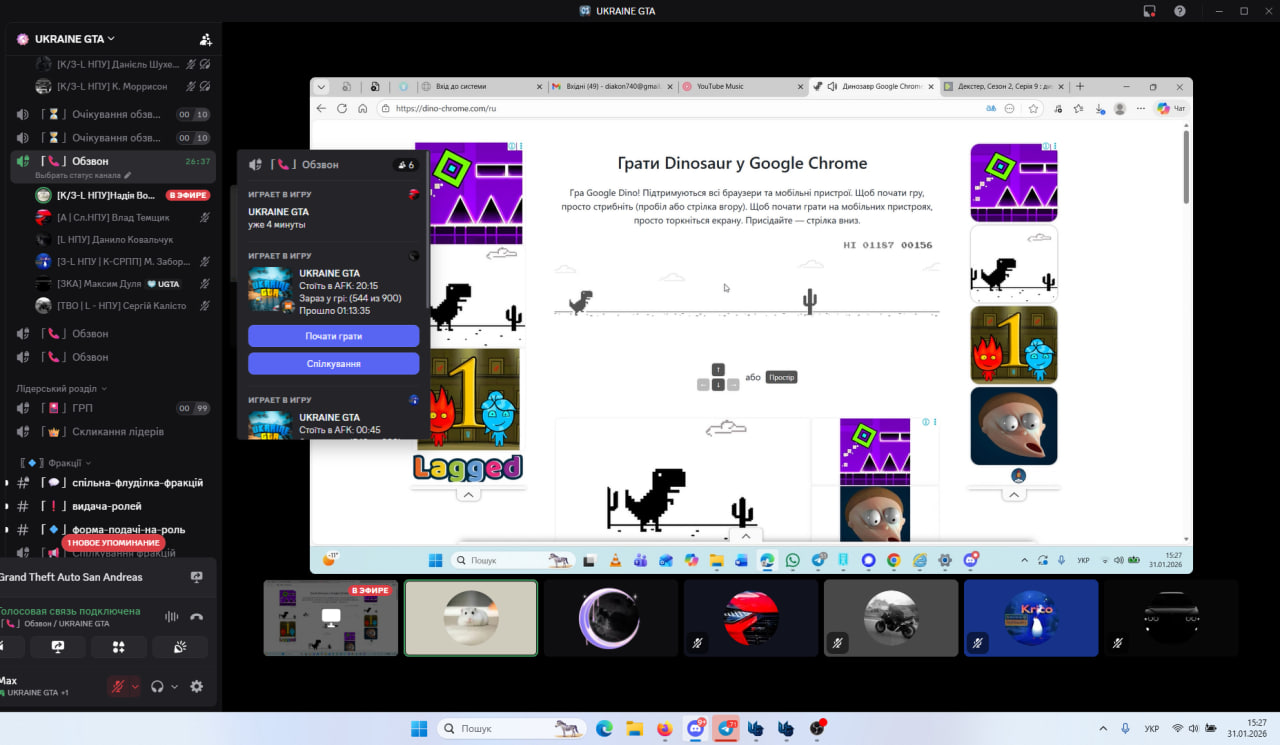This screenshot has width=1280, height=745.
Task: Click the UKRAINE GTA game art showing AFK 20:15
Action: (270, 290)
